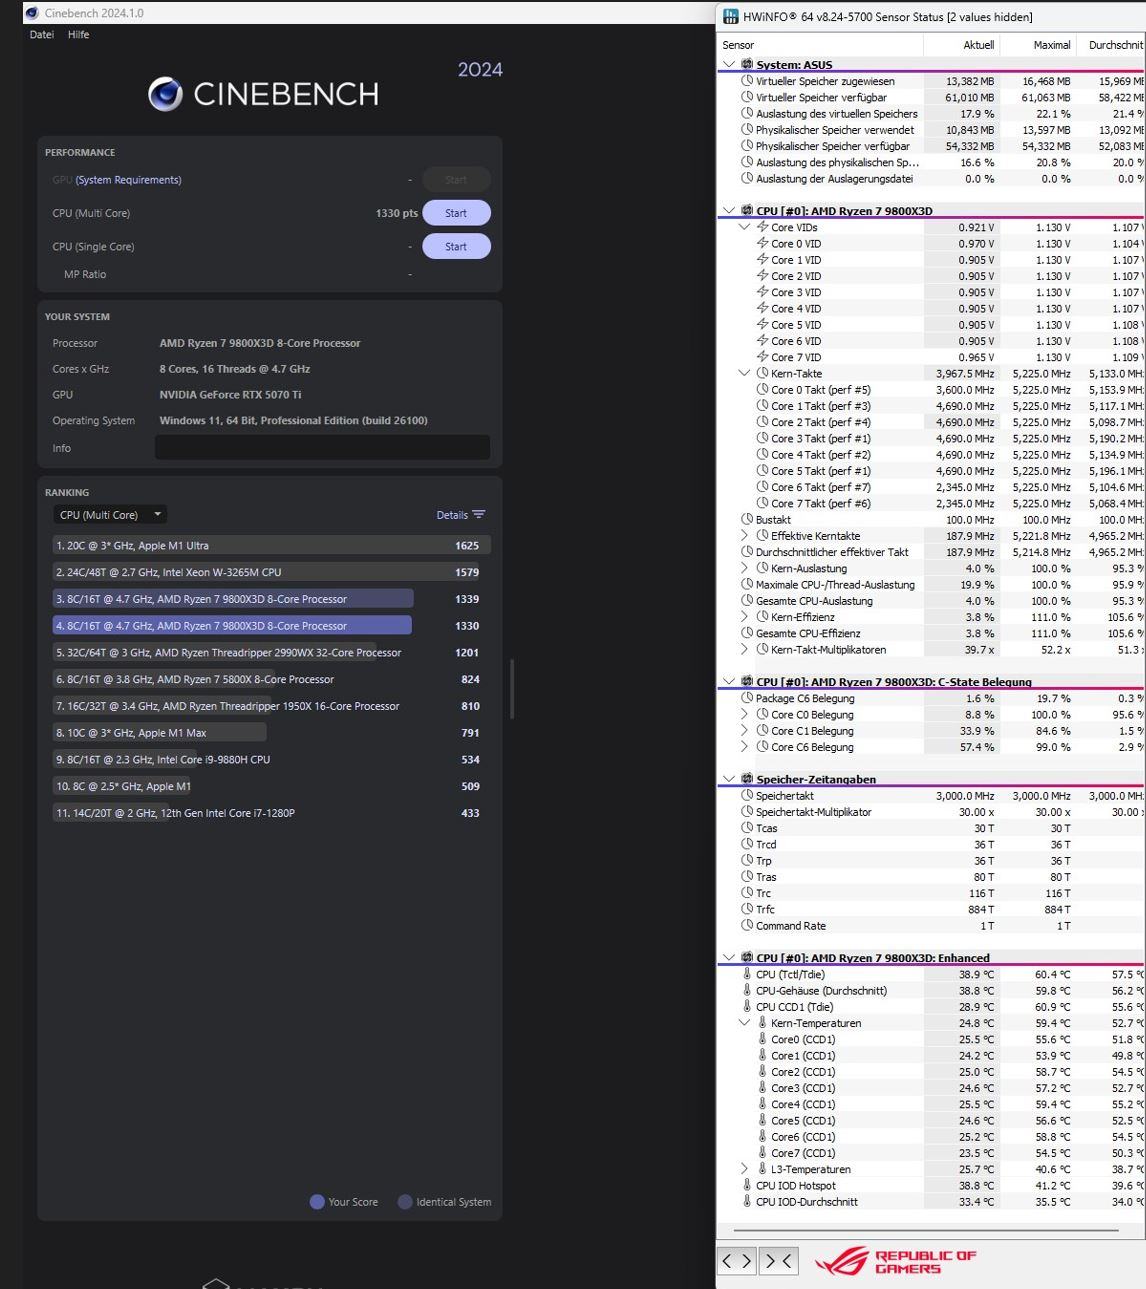Click the clock icon for Core 0 Takt (perf #5)

coord(762,390)
